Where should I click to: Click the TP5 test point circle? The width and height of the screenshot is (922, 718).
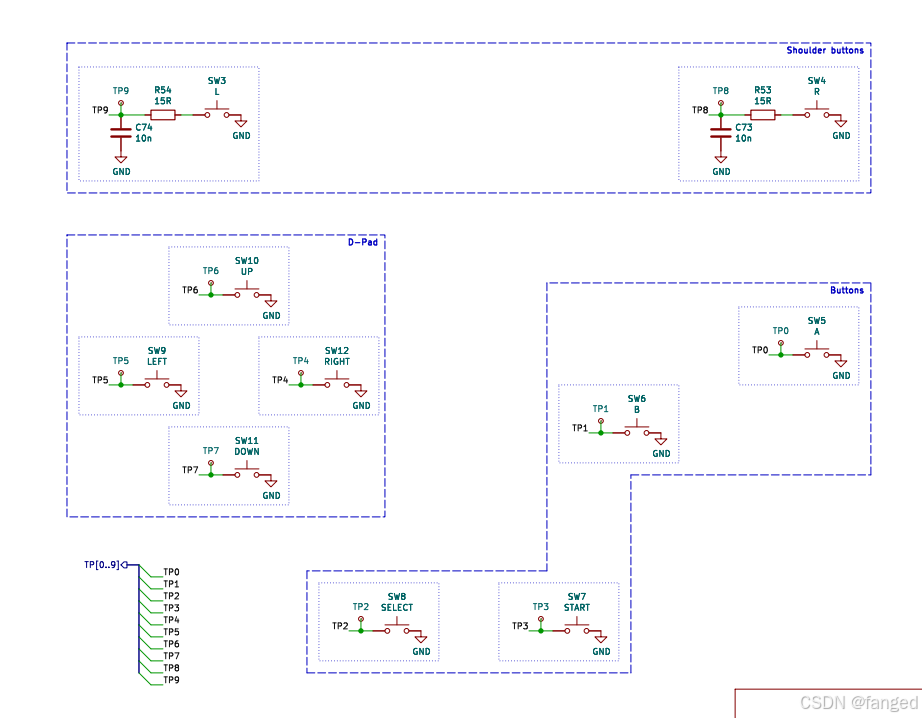pyautogui.click(x=121, y=373)
